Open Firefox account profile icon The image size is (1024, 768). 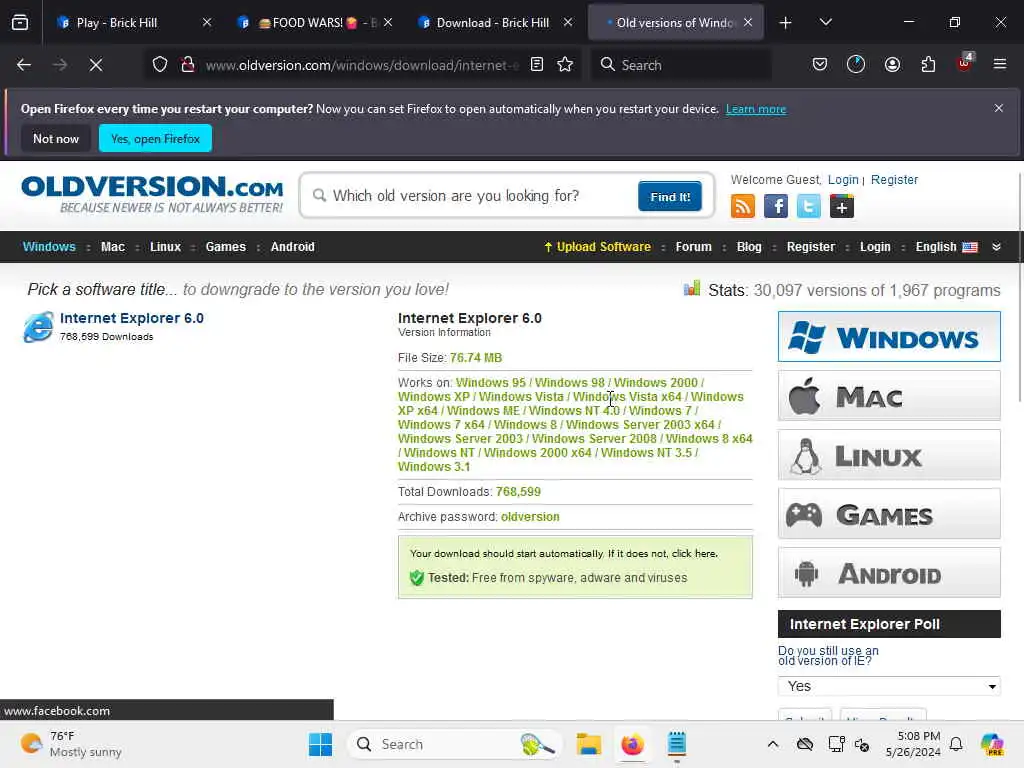[x=892, y=65]
